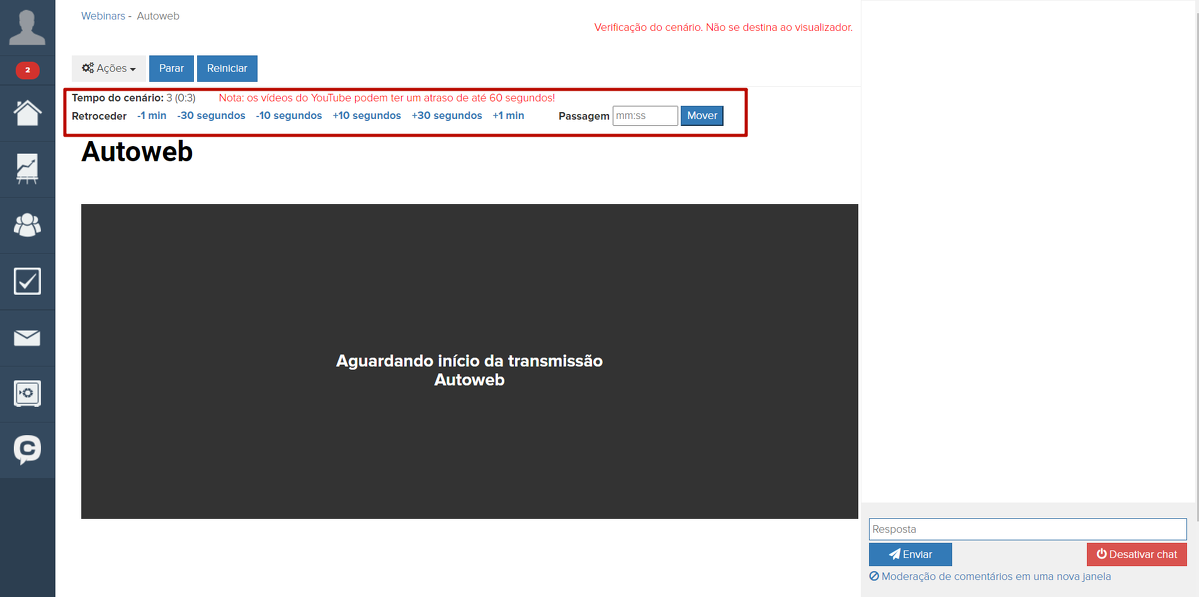Click the red notifications badge
The width and height of the screenshot is (1199, 597).
(x=27, y=70)
